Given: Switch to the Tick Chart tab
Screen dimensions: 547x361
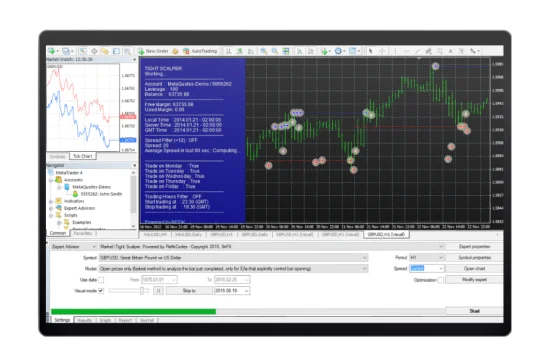Looking at the screenshot, I should pyautogui.click(x=82, y=156).
